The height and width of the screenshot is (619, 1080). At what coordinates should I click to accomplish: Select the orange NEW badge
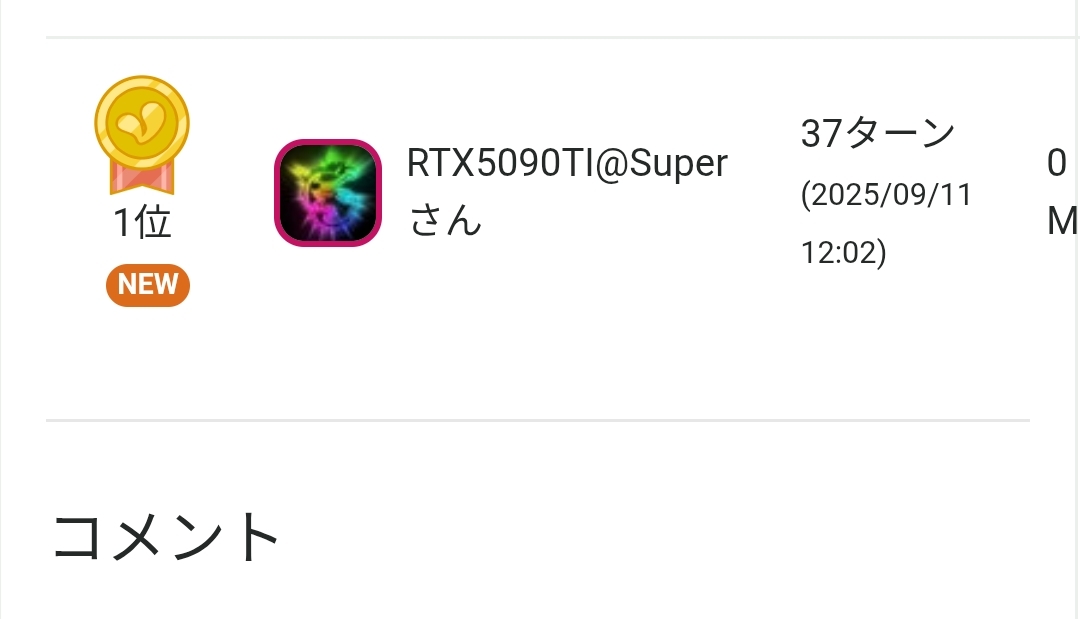[x=147, y=284]
